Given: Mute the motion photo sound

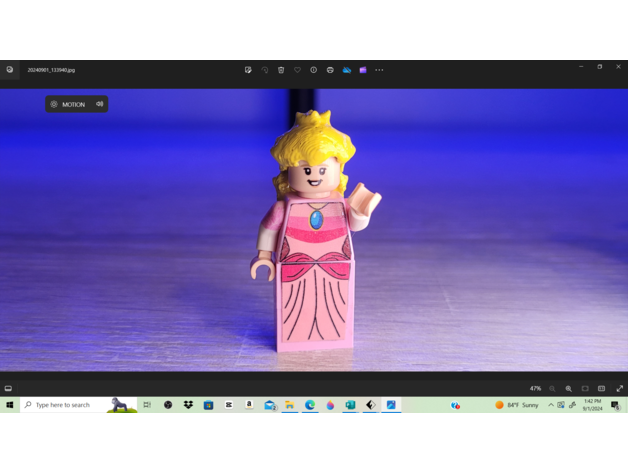Looking at the screenshot, I should coord(99,104).
